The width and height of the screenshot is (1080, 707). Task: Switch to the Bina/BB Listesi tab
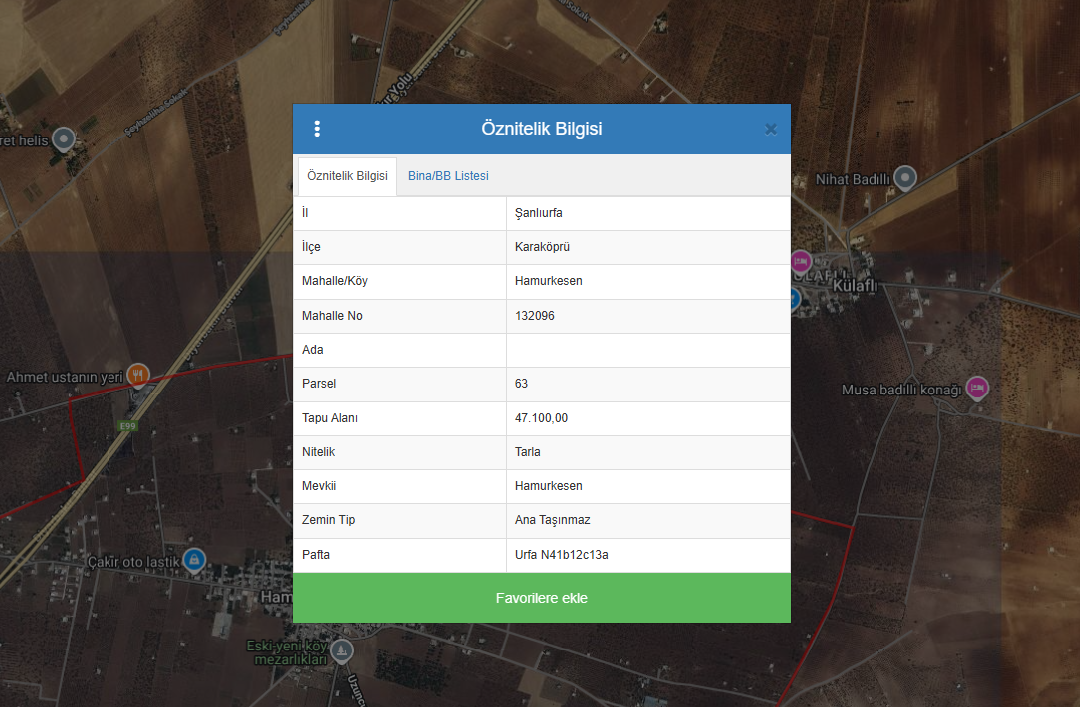pyautogui.click(x=448, y=176)
